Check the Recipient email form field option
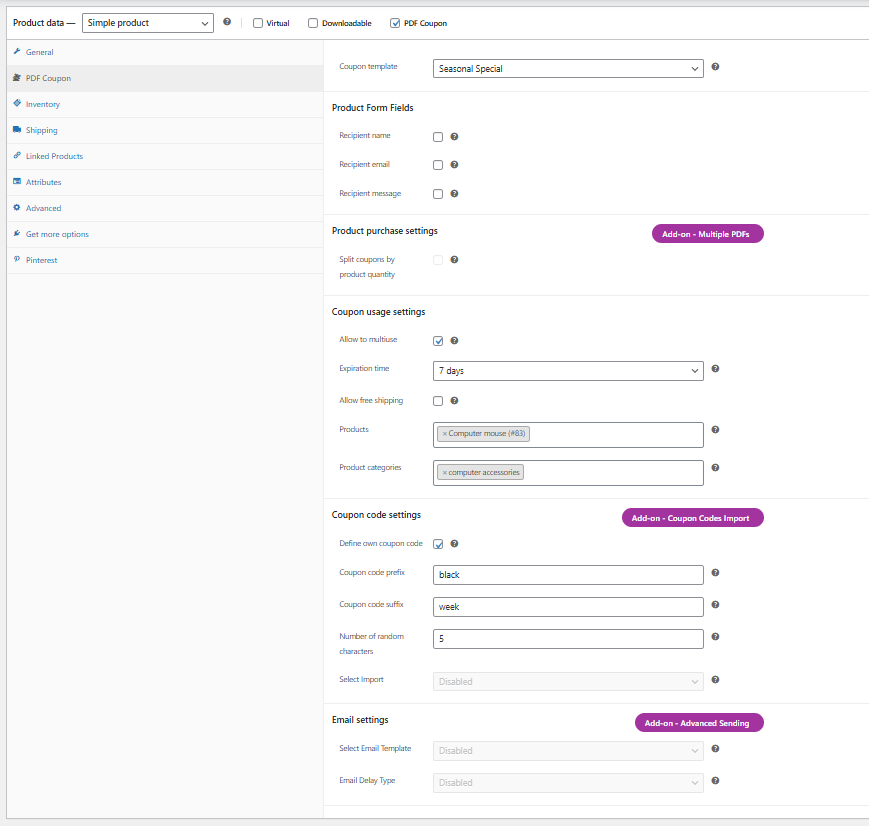869x826 pixels. [437, 164]
